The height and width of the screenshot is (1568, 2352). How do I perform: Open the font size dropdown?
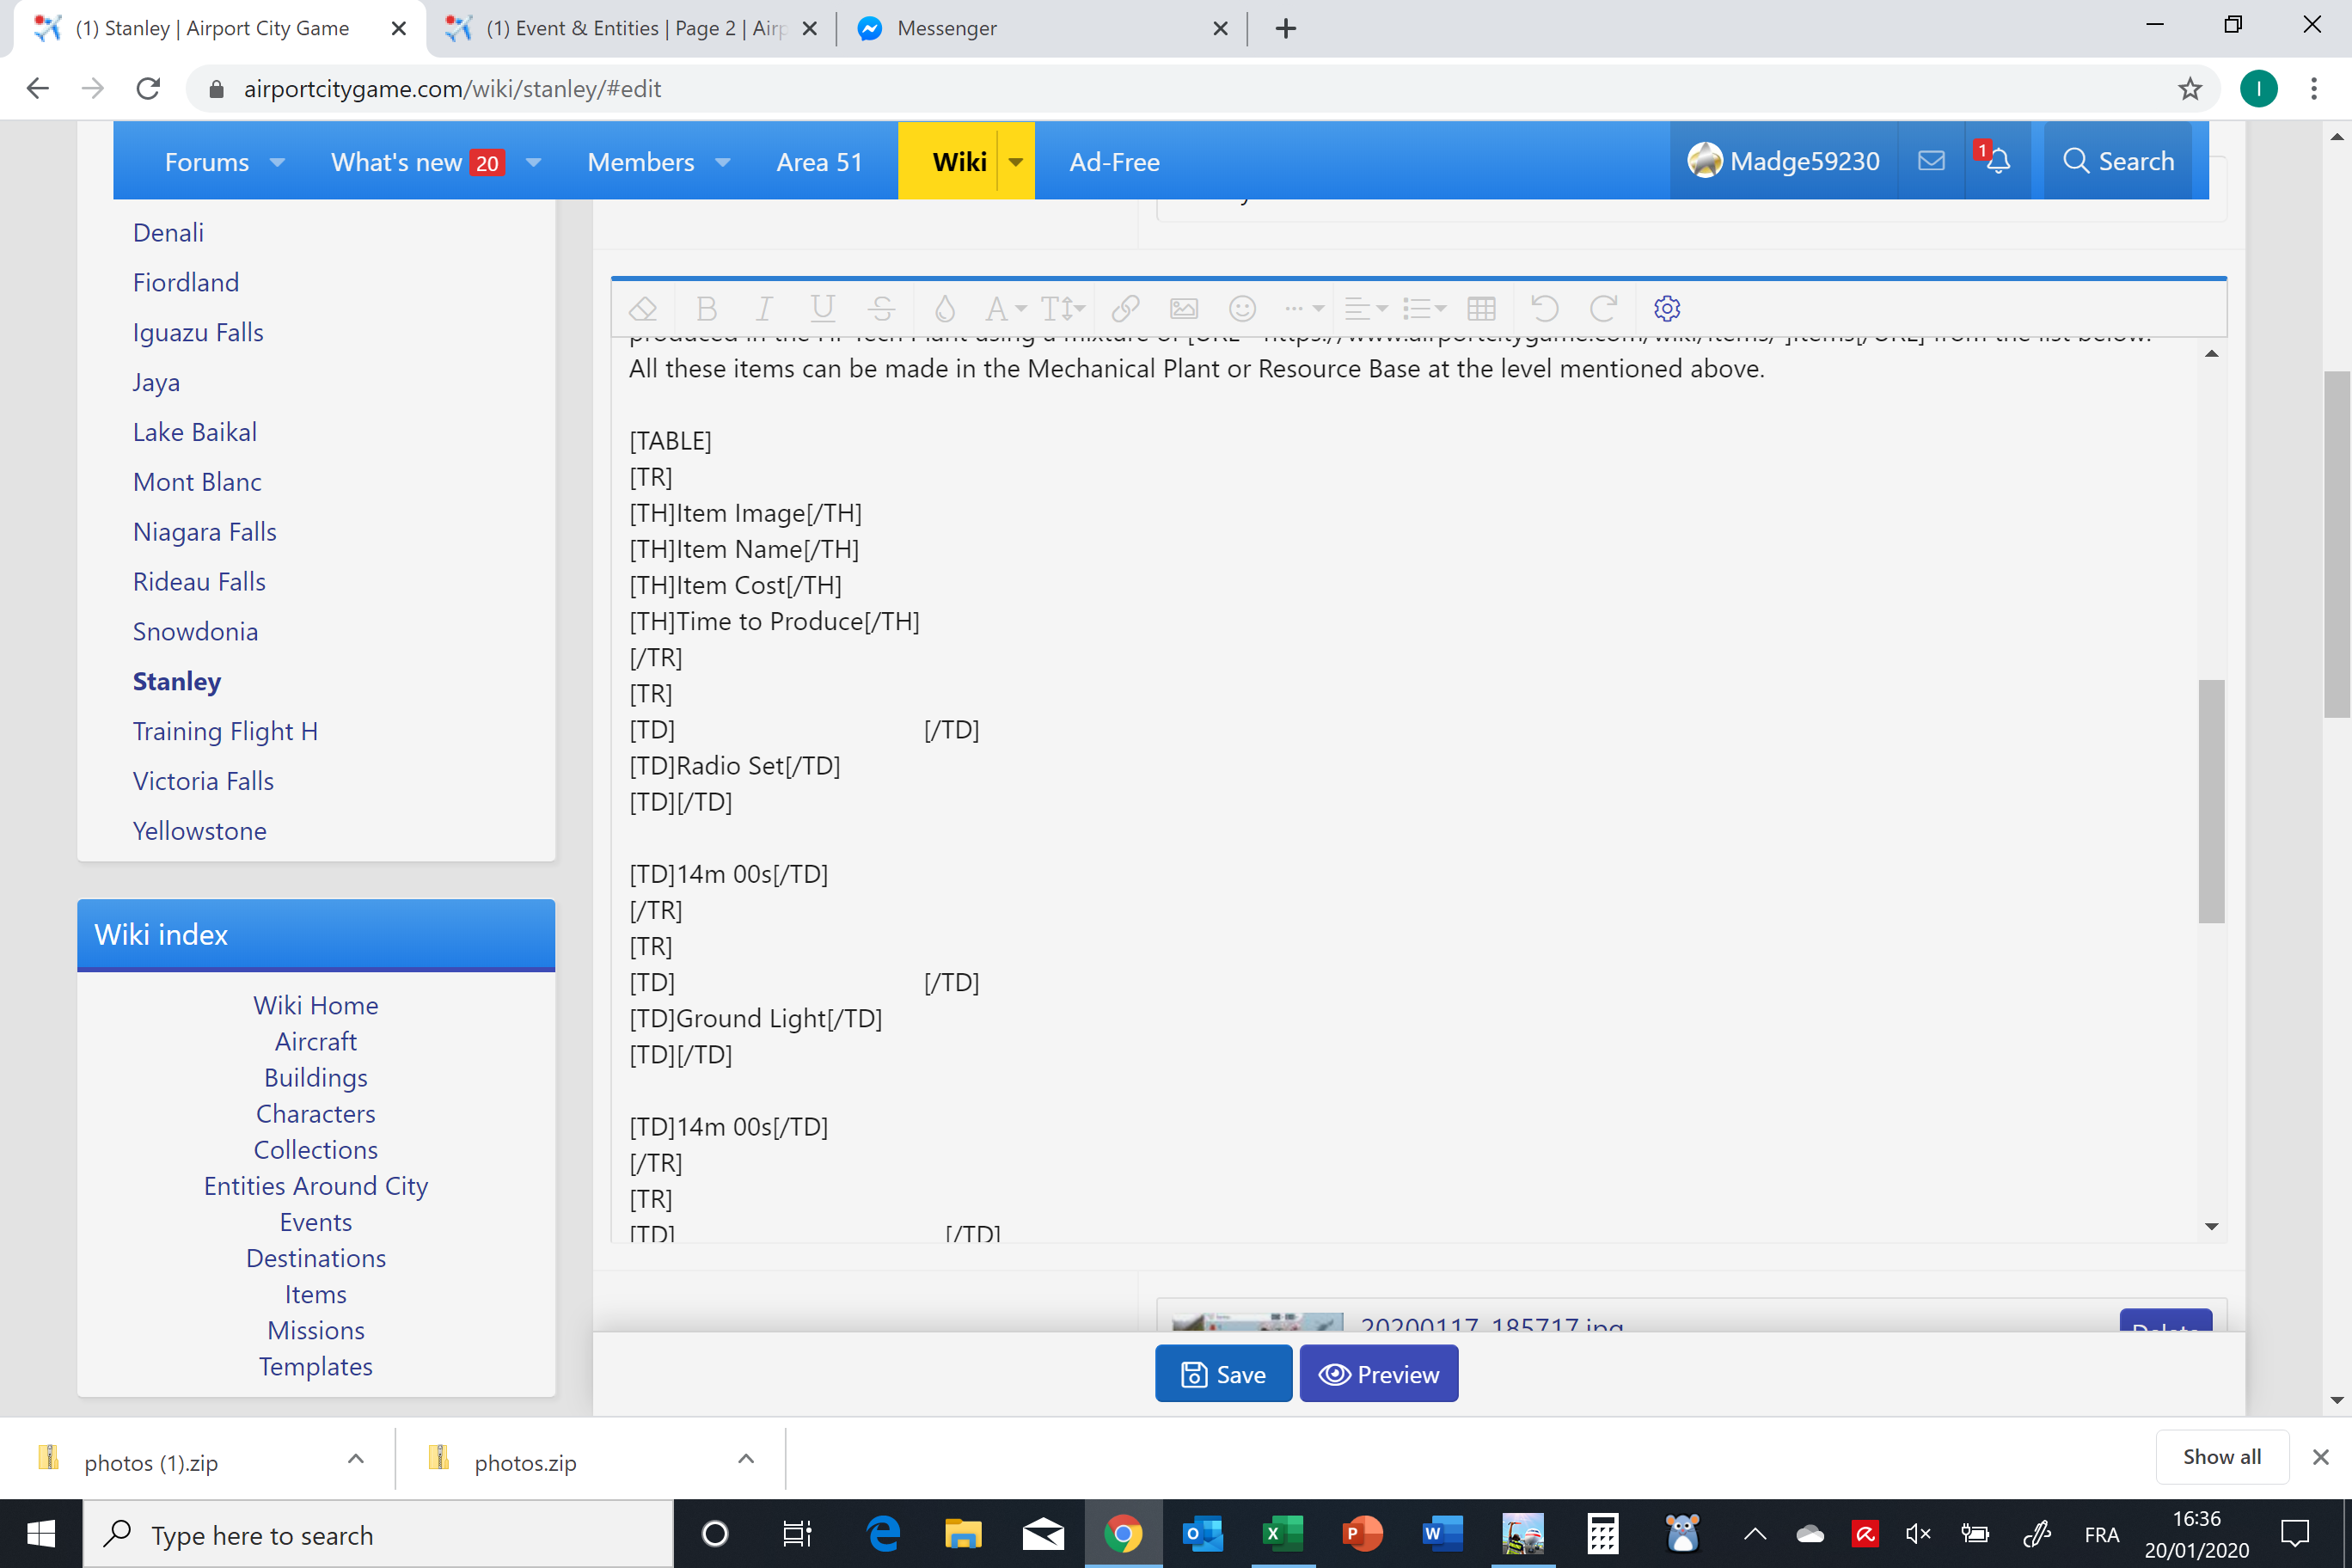1062,308
